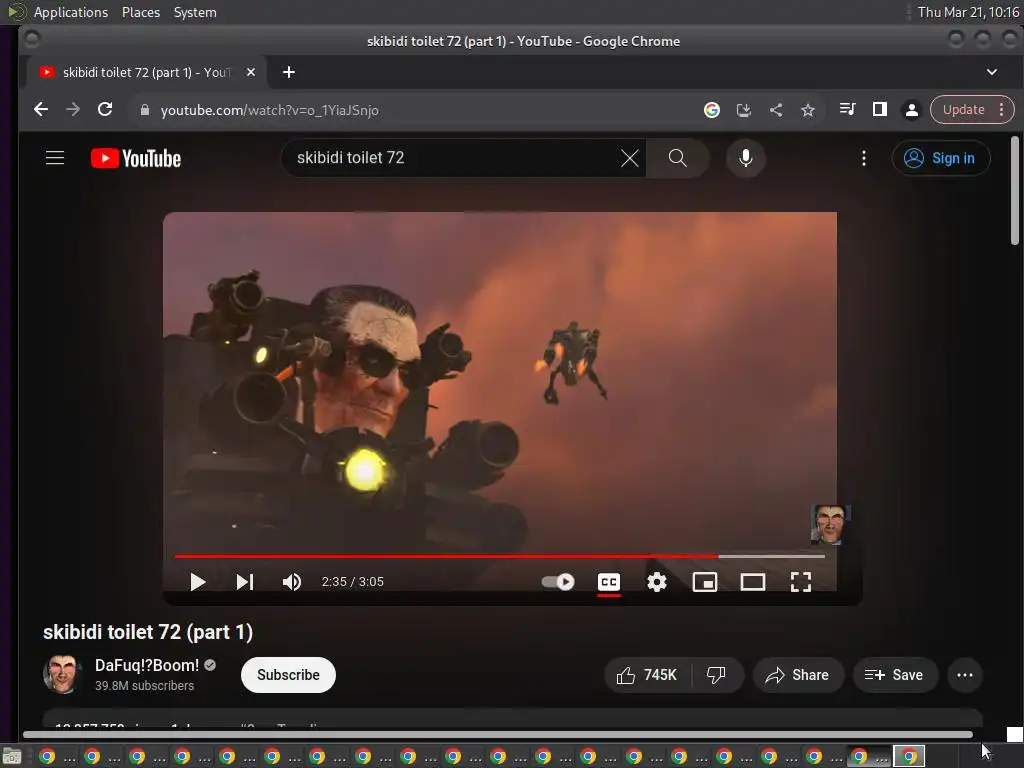Open a new Chrome tab
The image size is (1024, 768).
click(x=289, y=72)
